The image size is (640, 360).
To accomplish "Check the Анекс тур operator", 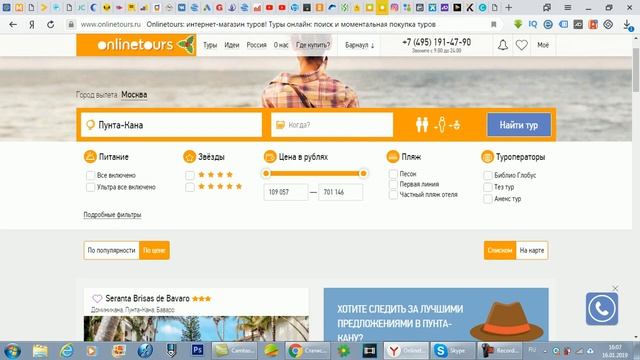I will (x=488, y=199).
